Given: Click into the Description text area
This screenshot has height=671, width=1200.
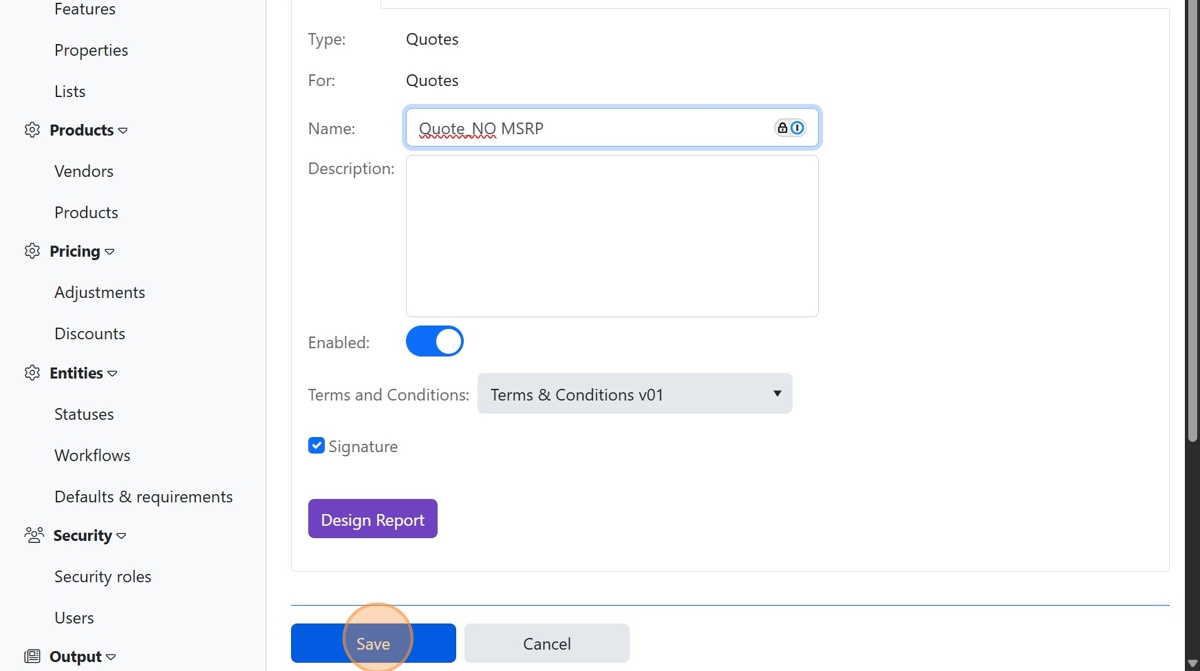Looking at the screenshot, I should tap(612, 236).
